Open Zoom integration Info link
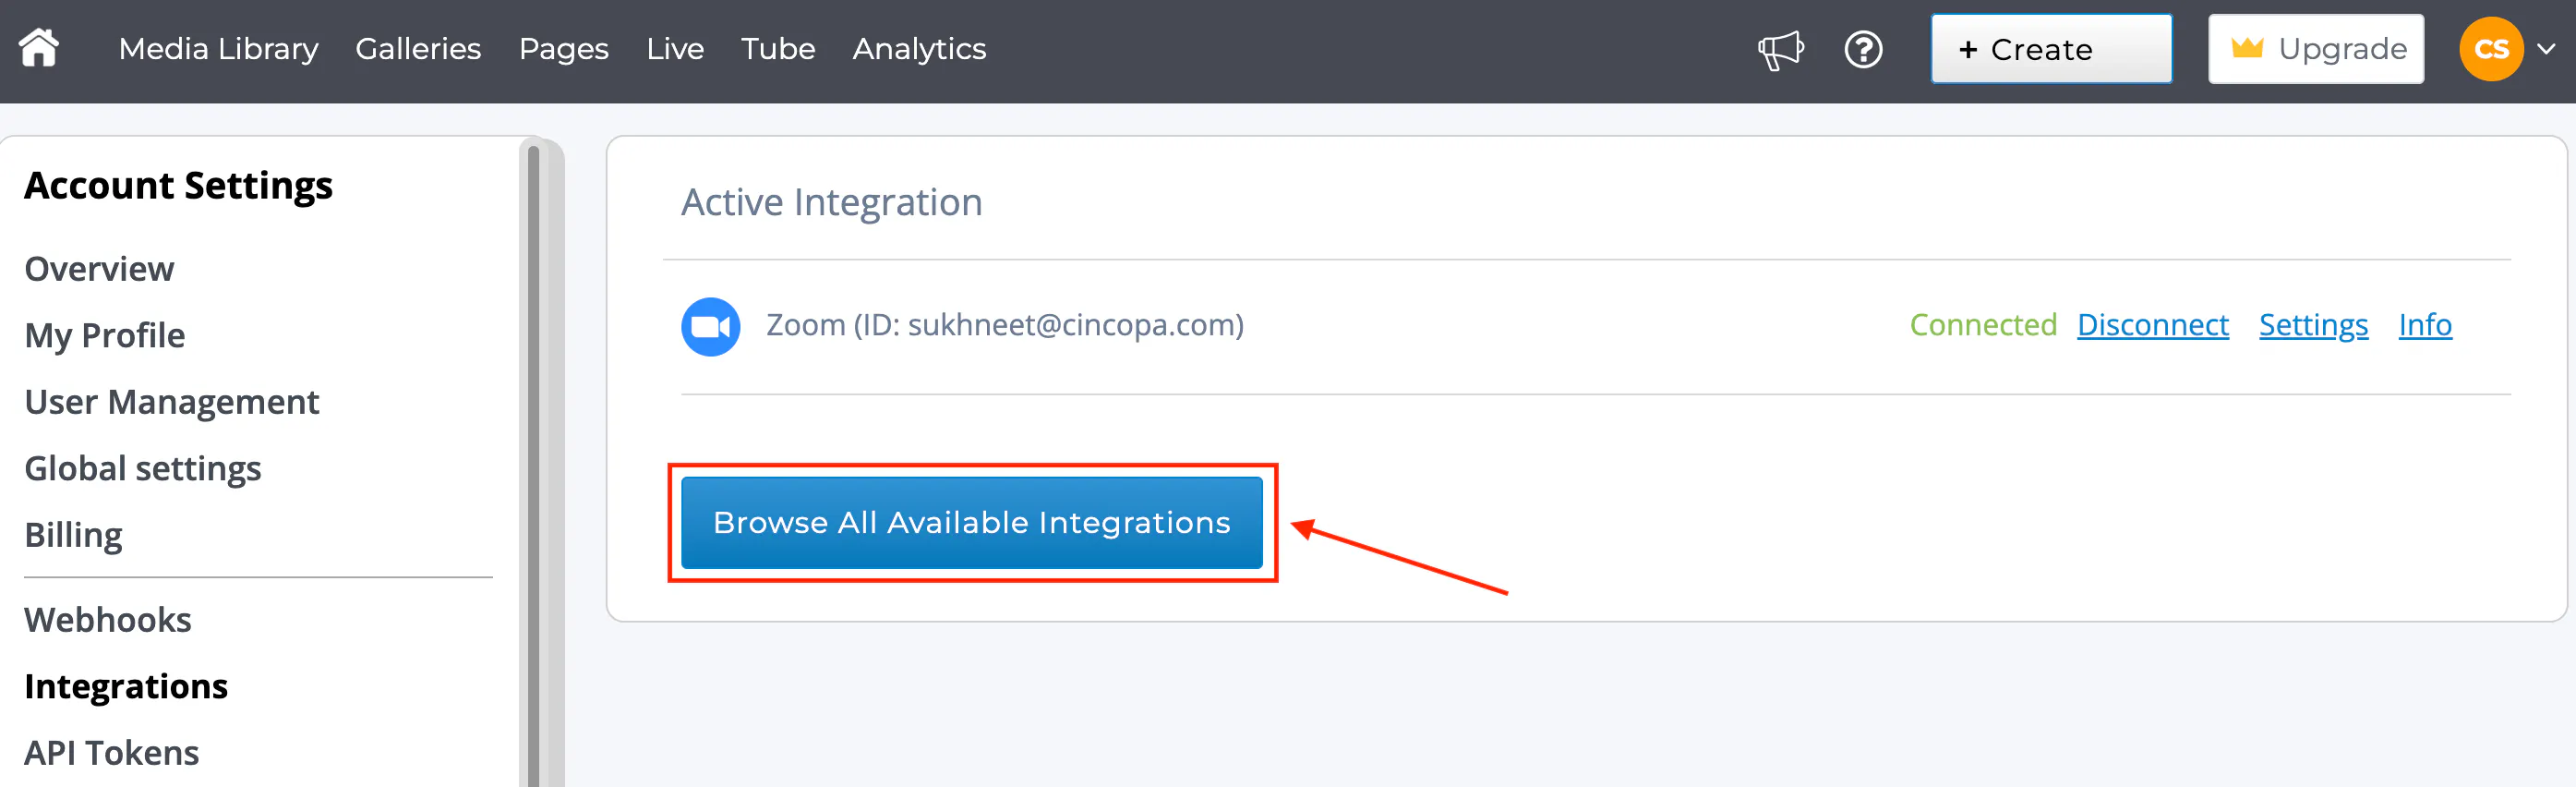 [2425, 325]
